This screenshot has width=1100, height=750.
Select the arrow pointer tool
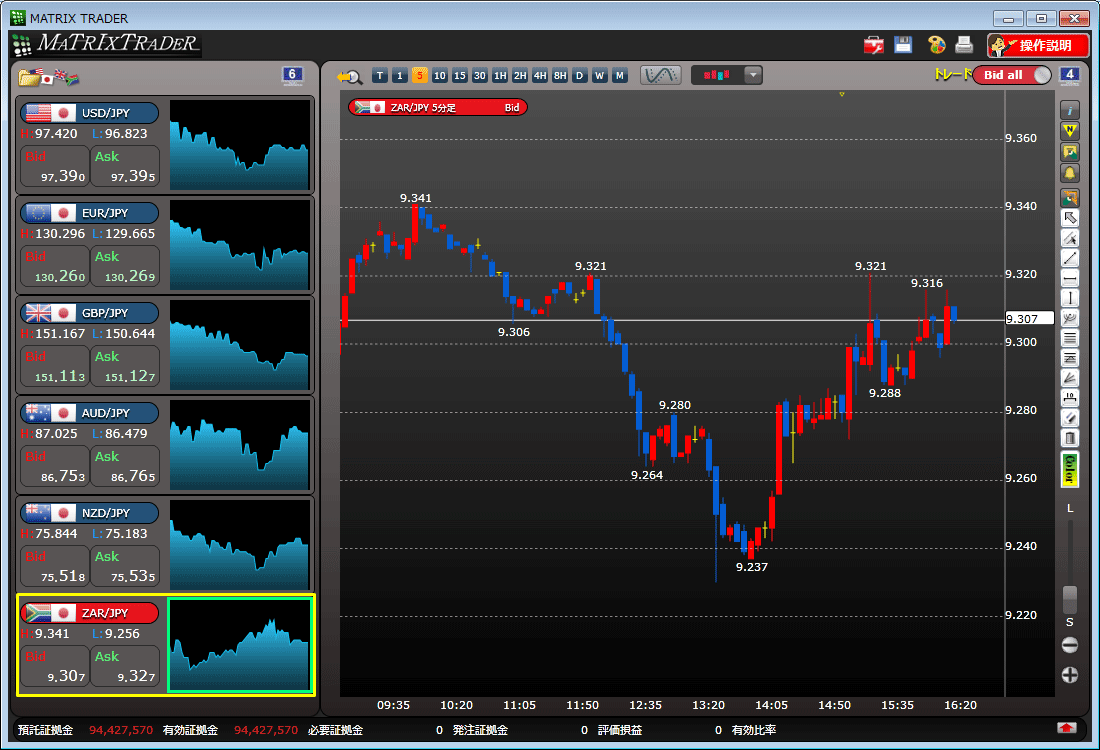click(x=1069, y=217)
